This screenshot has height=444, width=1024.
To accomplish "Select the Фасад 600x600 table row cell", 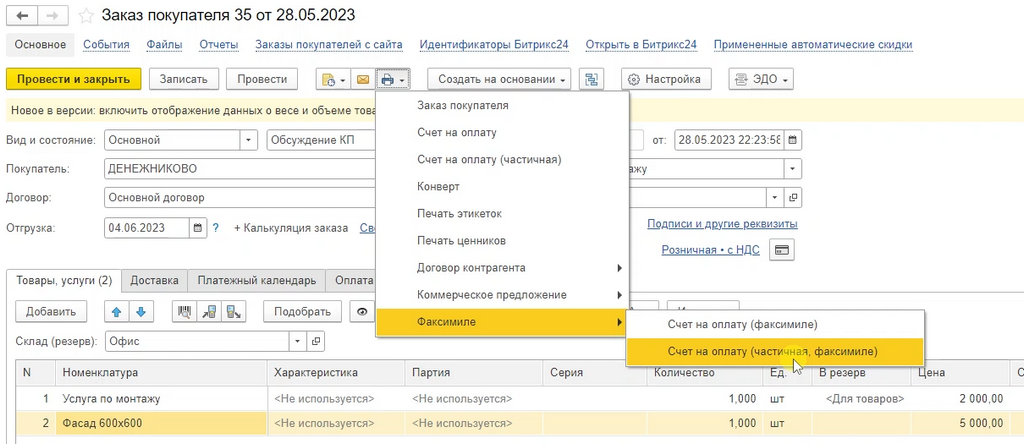I will (x=161, y=424).
